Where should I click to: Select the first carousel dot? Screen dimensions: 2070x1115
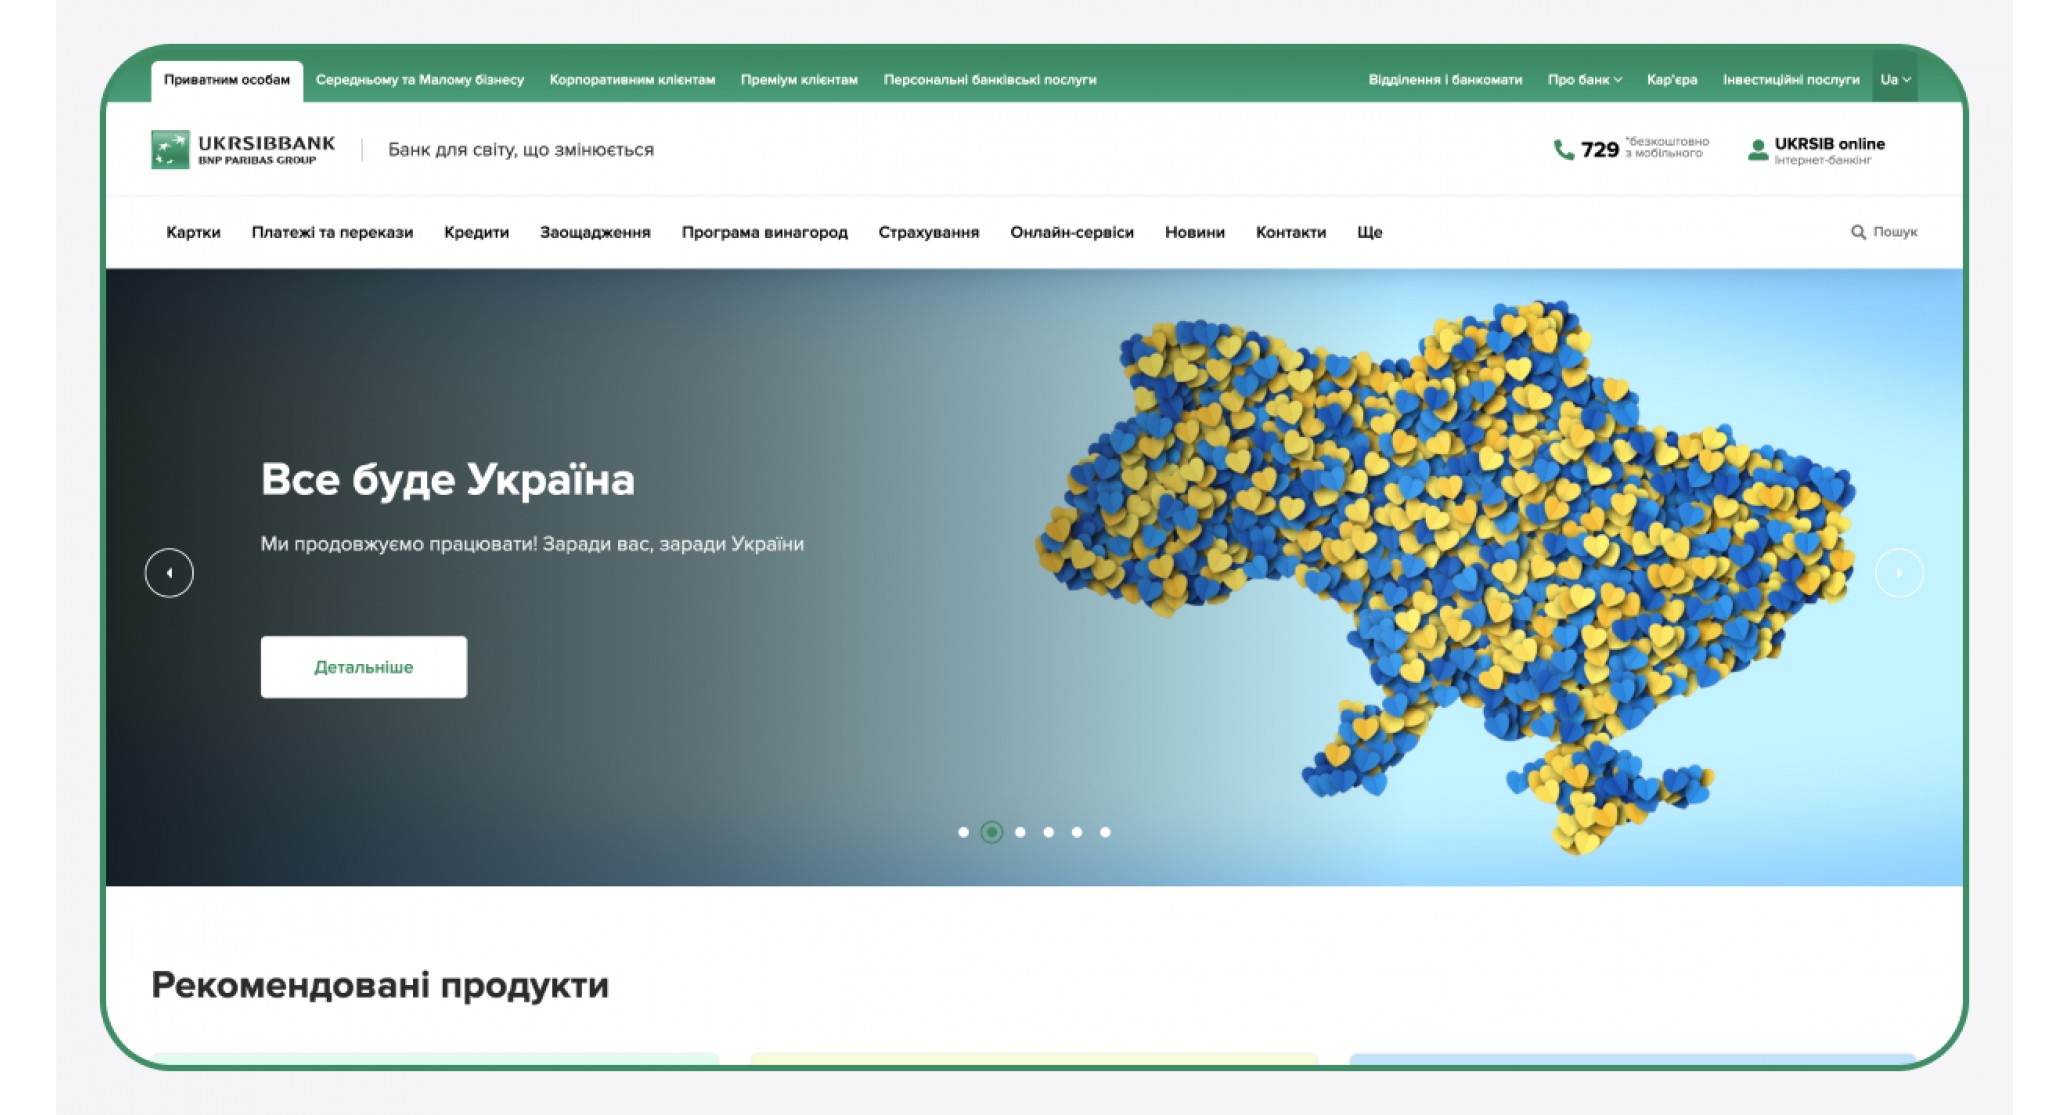963,832
